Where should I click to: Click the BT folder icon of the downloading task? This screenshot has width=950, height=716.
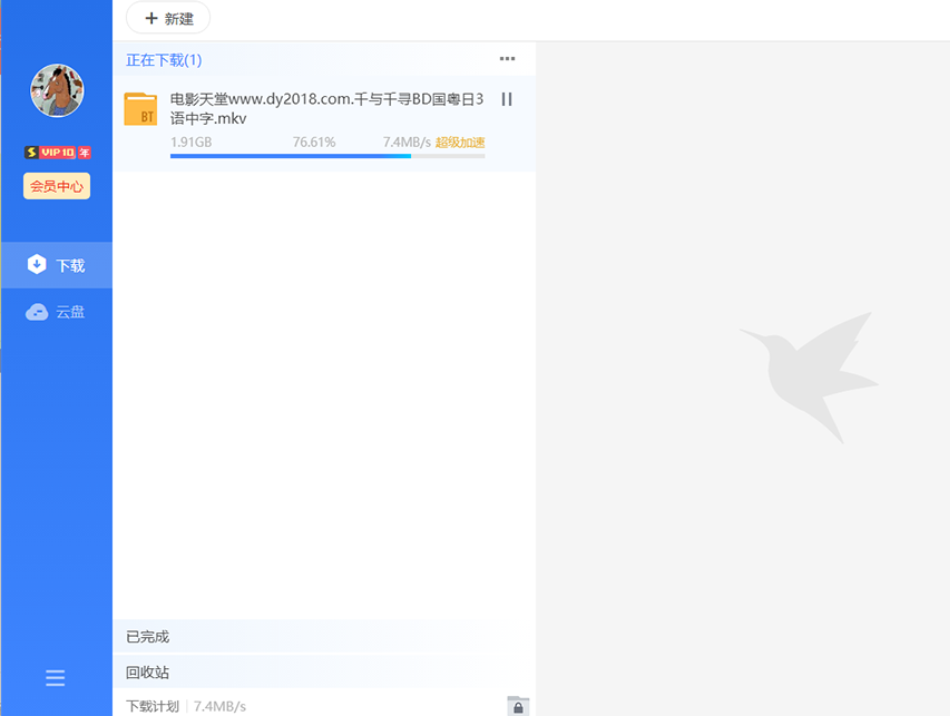point(140,108)
